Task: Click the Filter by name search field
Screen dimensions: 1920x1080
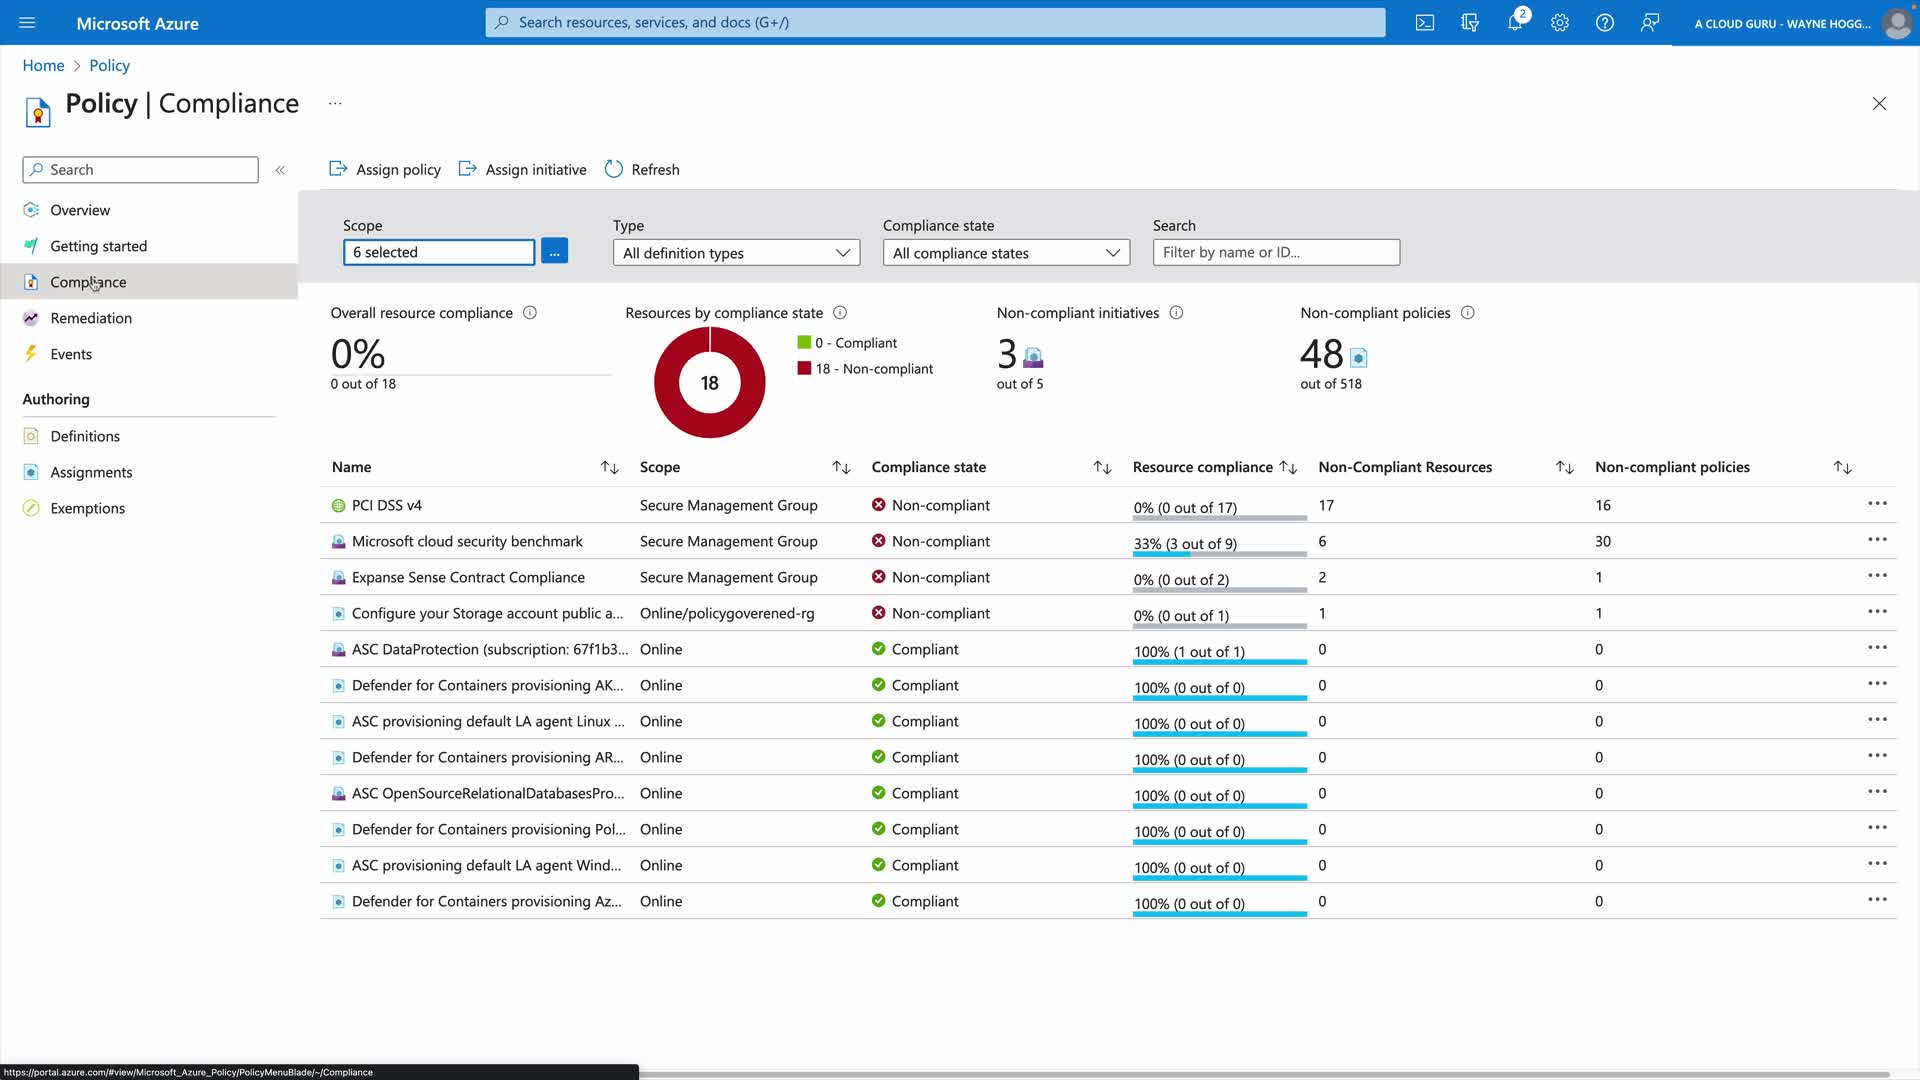Action: [x=1276, y=253]
